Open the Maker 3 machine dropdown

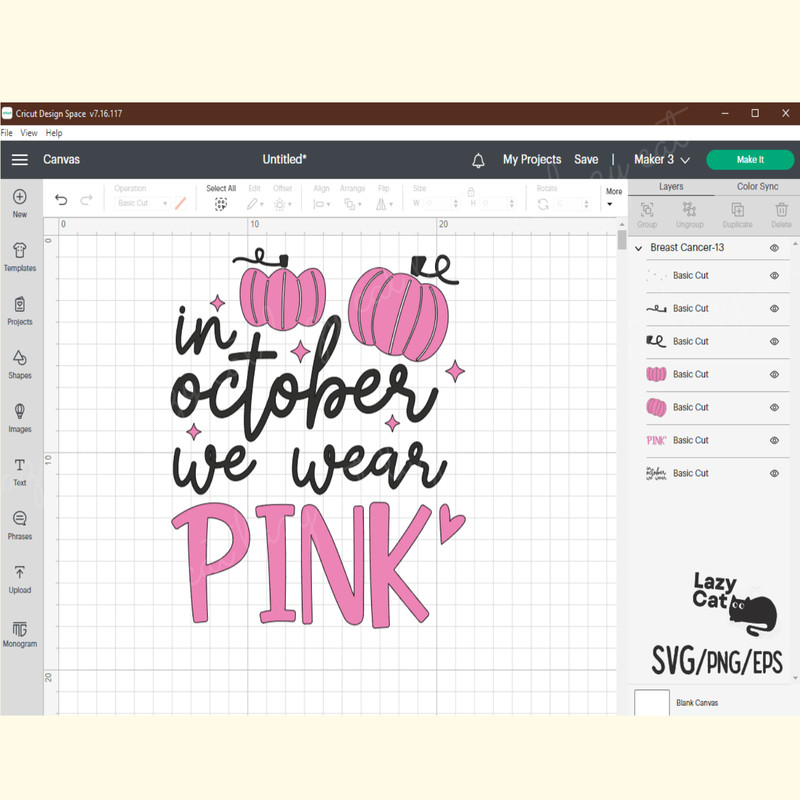coord(660,159)
